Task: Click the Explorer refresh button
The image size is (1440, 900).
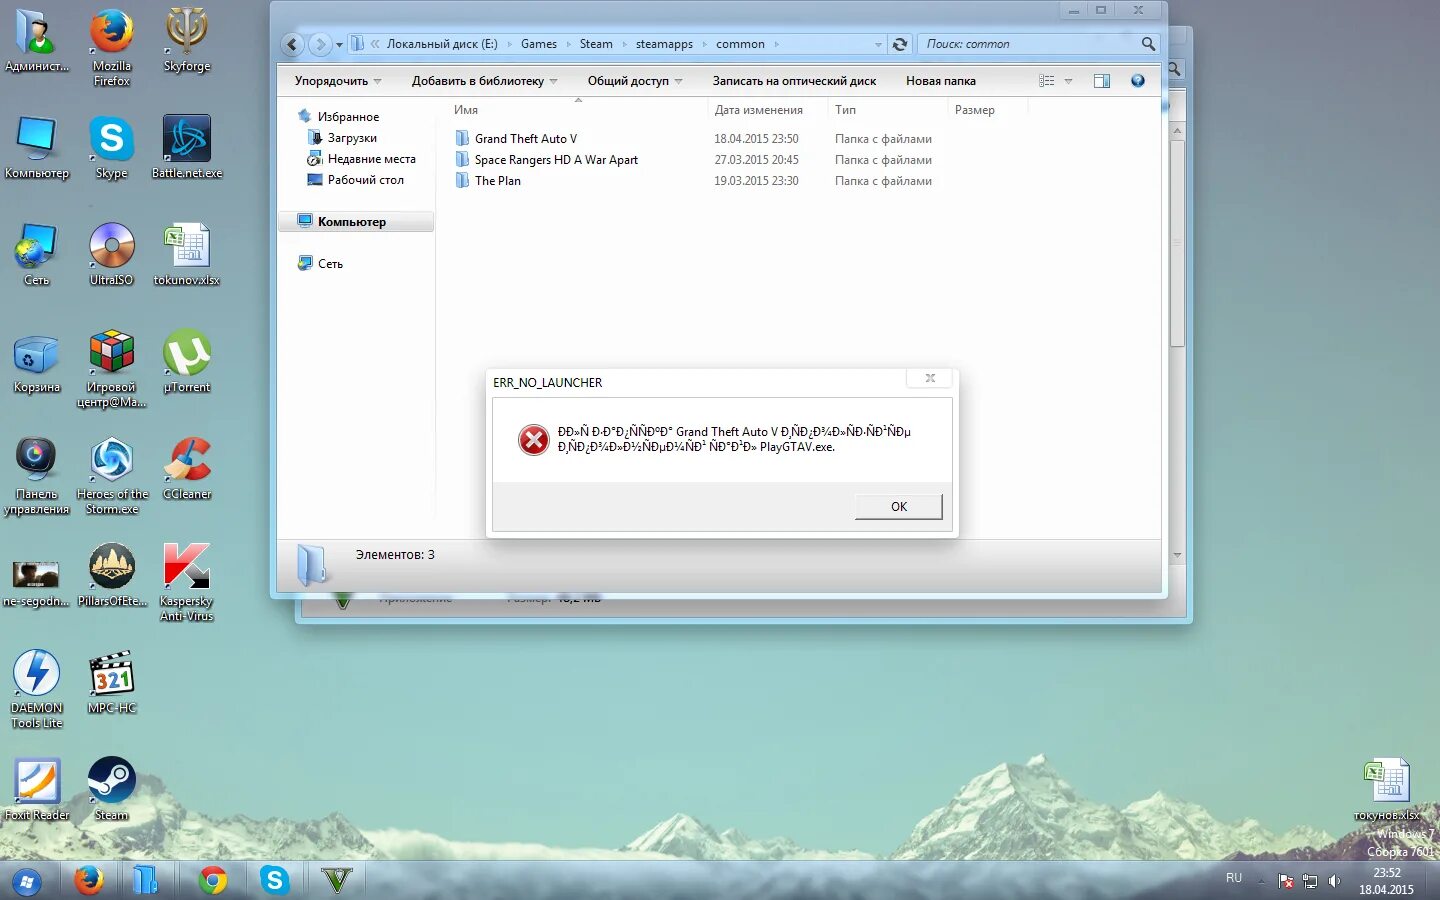Action: [x=900, y=44]
